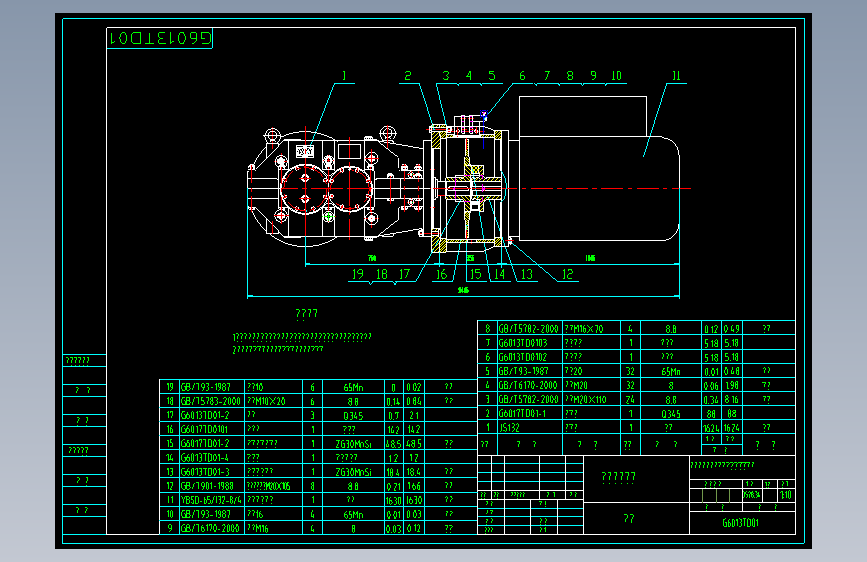This screenshot has width=867, height=562.
Task: Click the ZG30MnSi material cell in row 13
Action: (x=353, y=472)
